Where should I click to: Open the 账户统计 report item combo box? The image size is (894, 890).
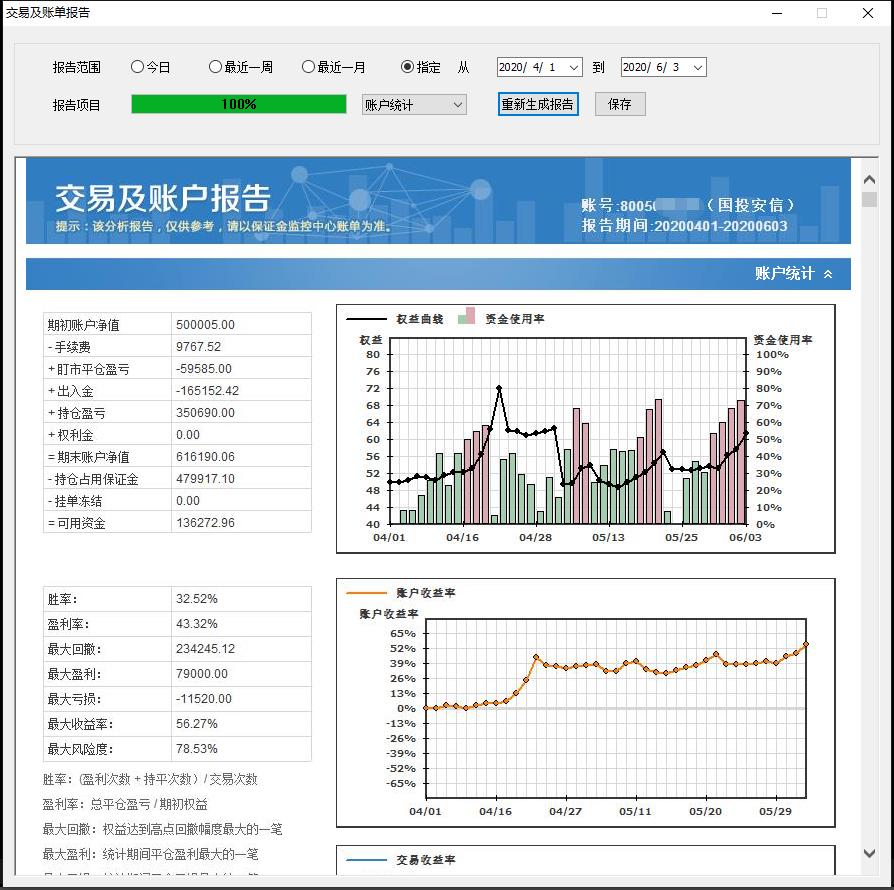[x=459, y=105]
